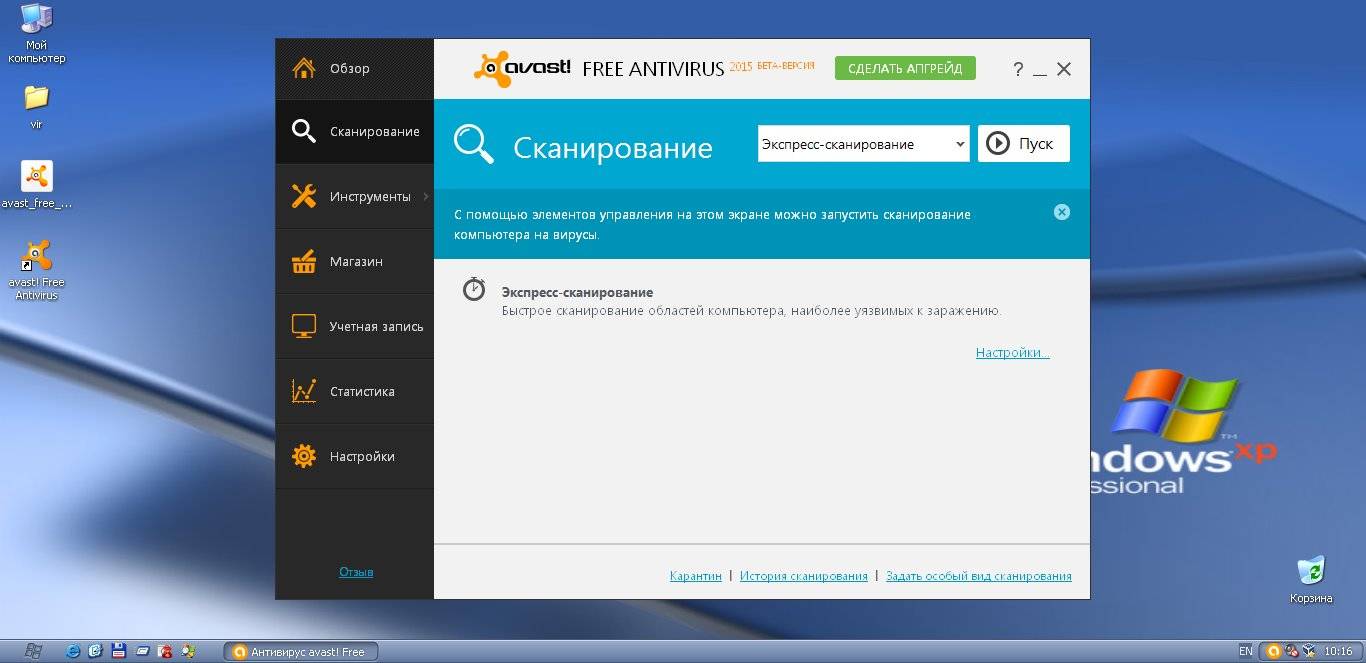
Task: Select the Сканирование menu item
Action: [x=355, y=131]
